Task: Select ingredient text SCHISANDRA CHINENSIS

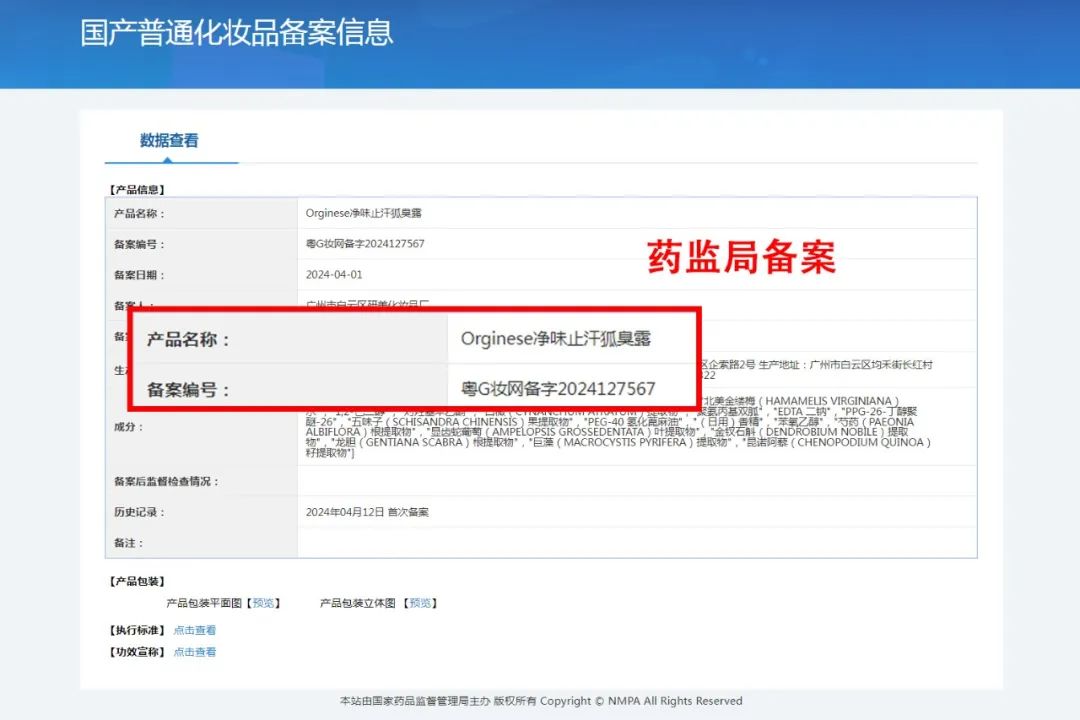Action: point(455,422)
